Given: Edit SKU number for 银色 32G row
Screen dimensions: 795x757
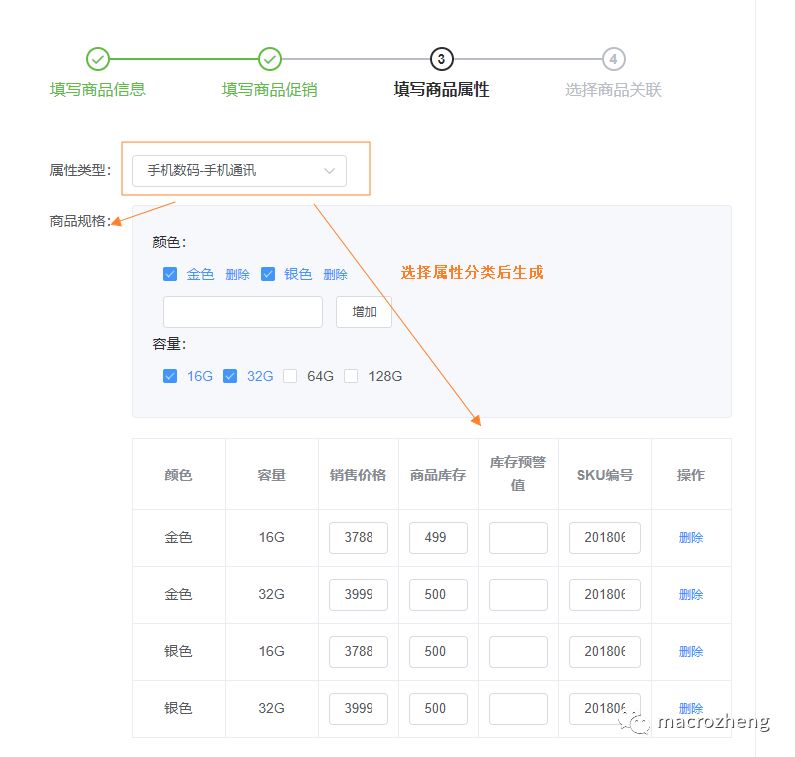Looking at the screenshot, I should point(605,709).
